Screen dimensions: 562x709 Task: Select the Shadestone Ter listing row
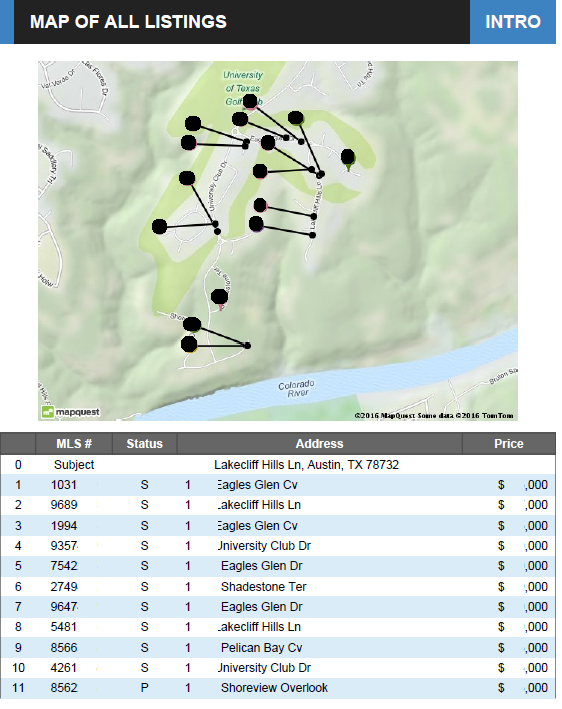tap(278, 586)
